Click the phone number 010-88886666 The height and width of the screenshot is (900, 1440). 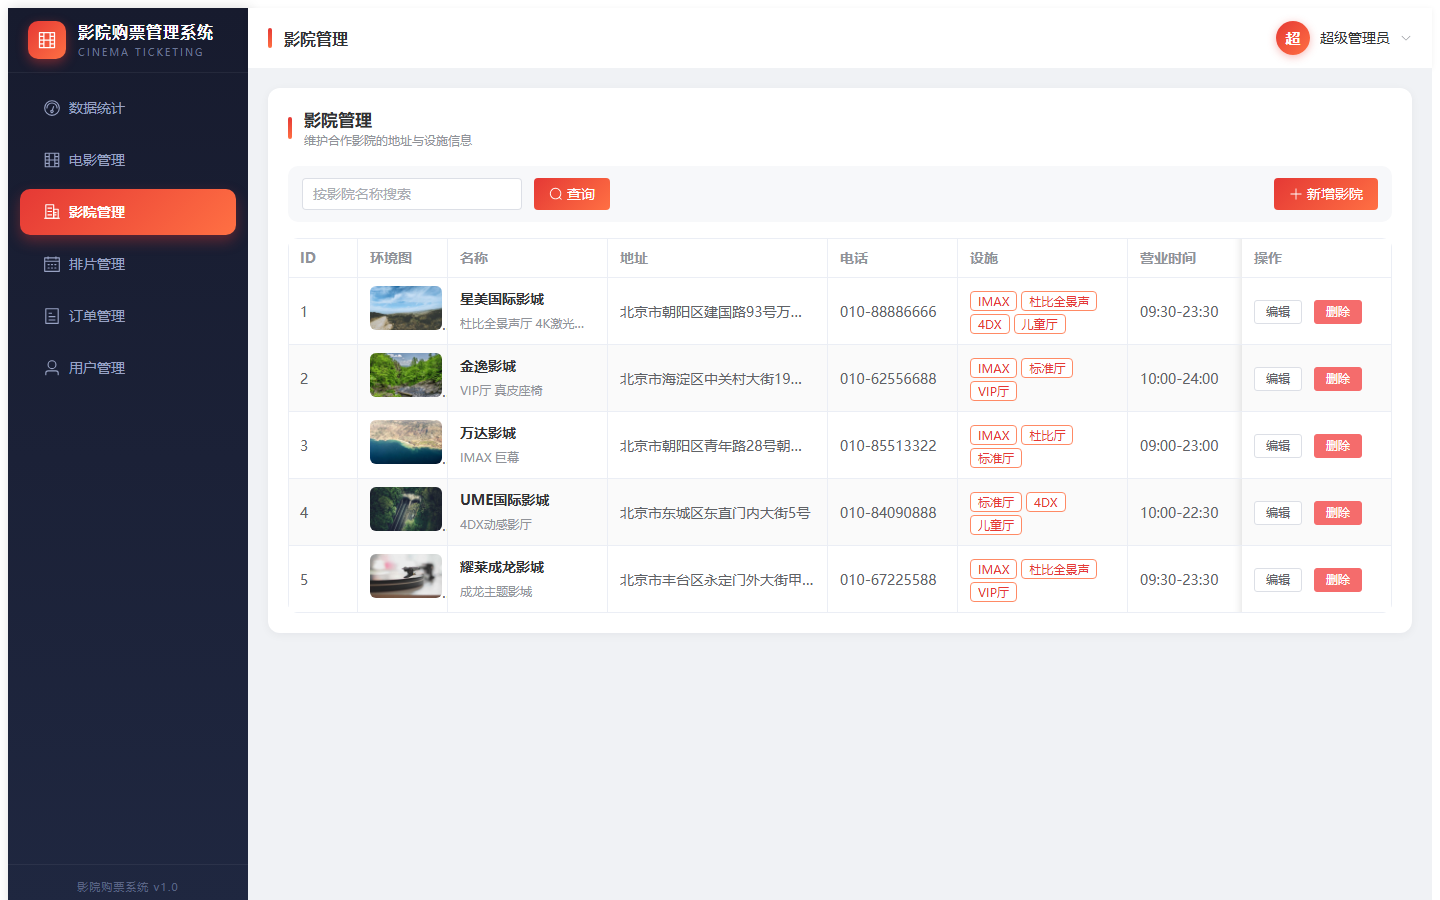pos(888,312)
